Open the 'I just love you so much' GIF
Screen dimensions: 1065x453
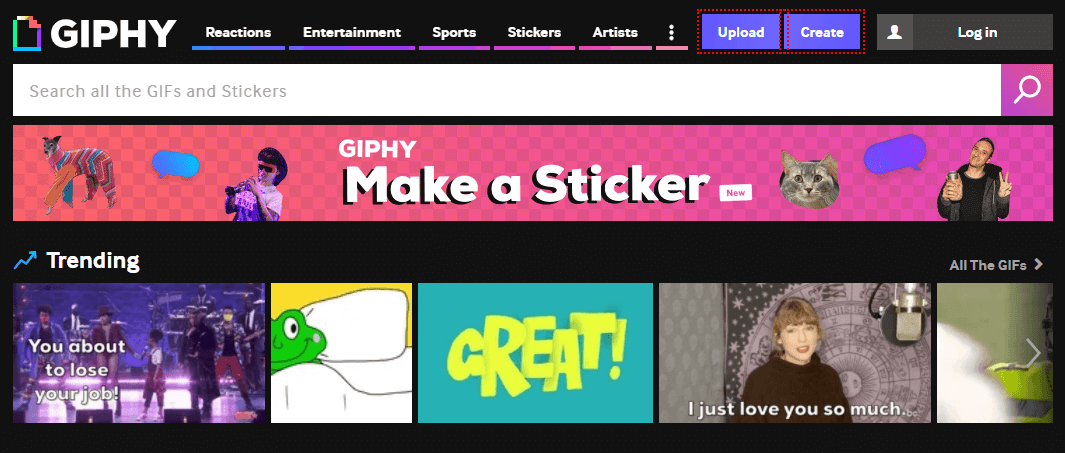click(795, 353)
